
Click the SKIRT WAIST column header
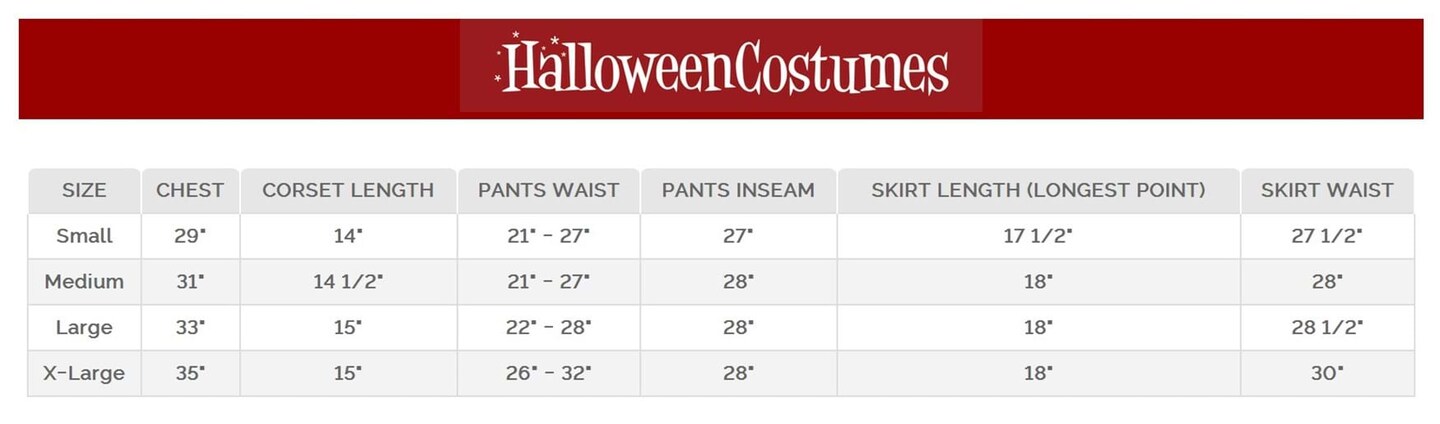[x=1327, y=190]
